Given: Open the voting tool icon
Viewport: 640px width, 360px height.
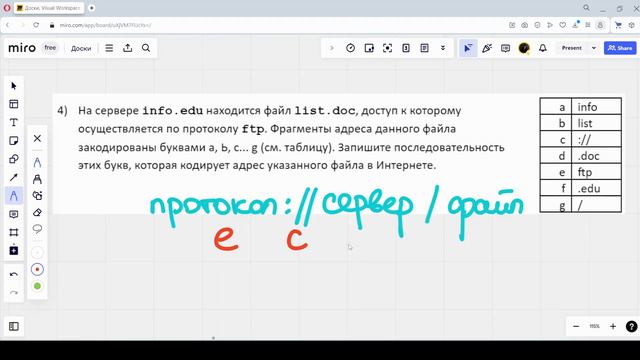Looking at the screenshot, I should (369, 48).
